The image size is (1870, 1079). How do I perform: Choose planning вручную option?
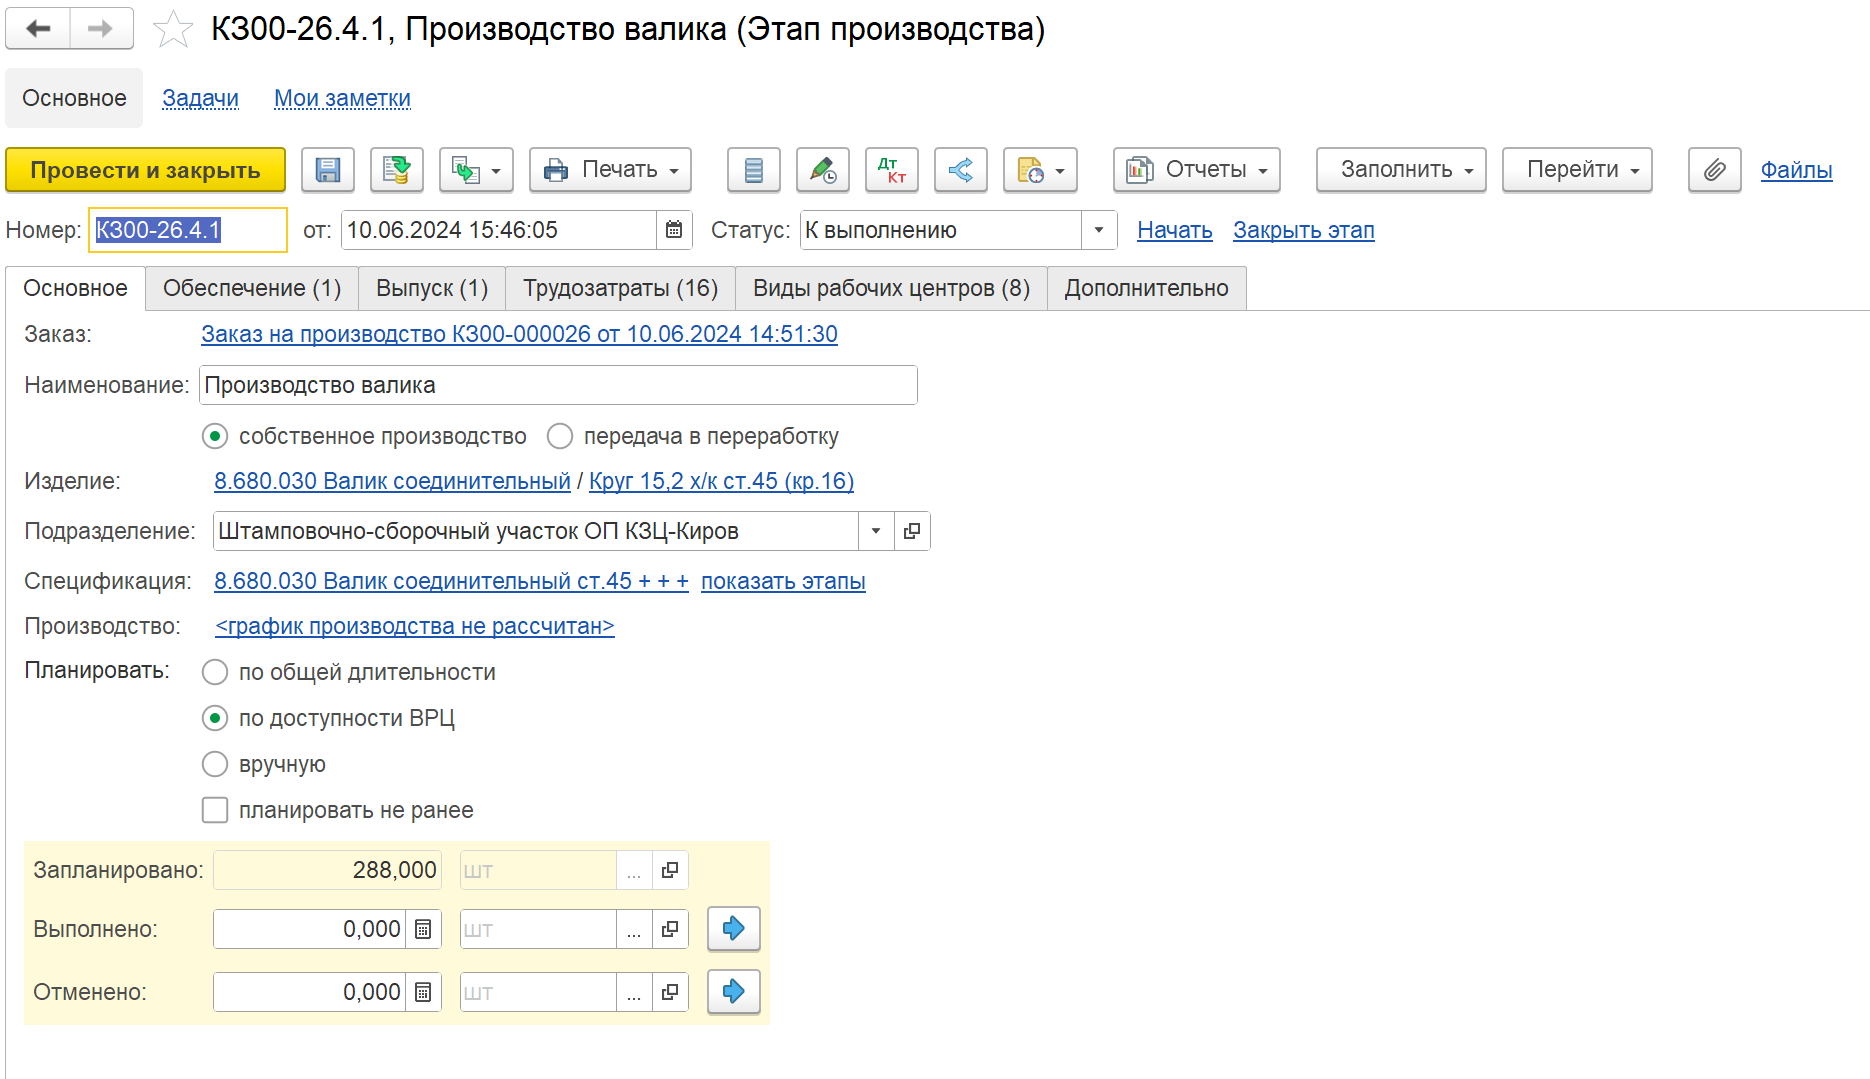coord(215,764)
